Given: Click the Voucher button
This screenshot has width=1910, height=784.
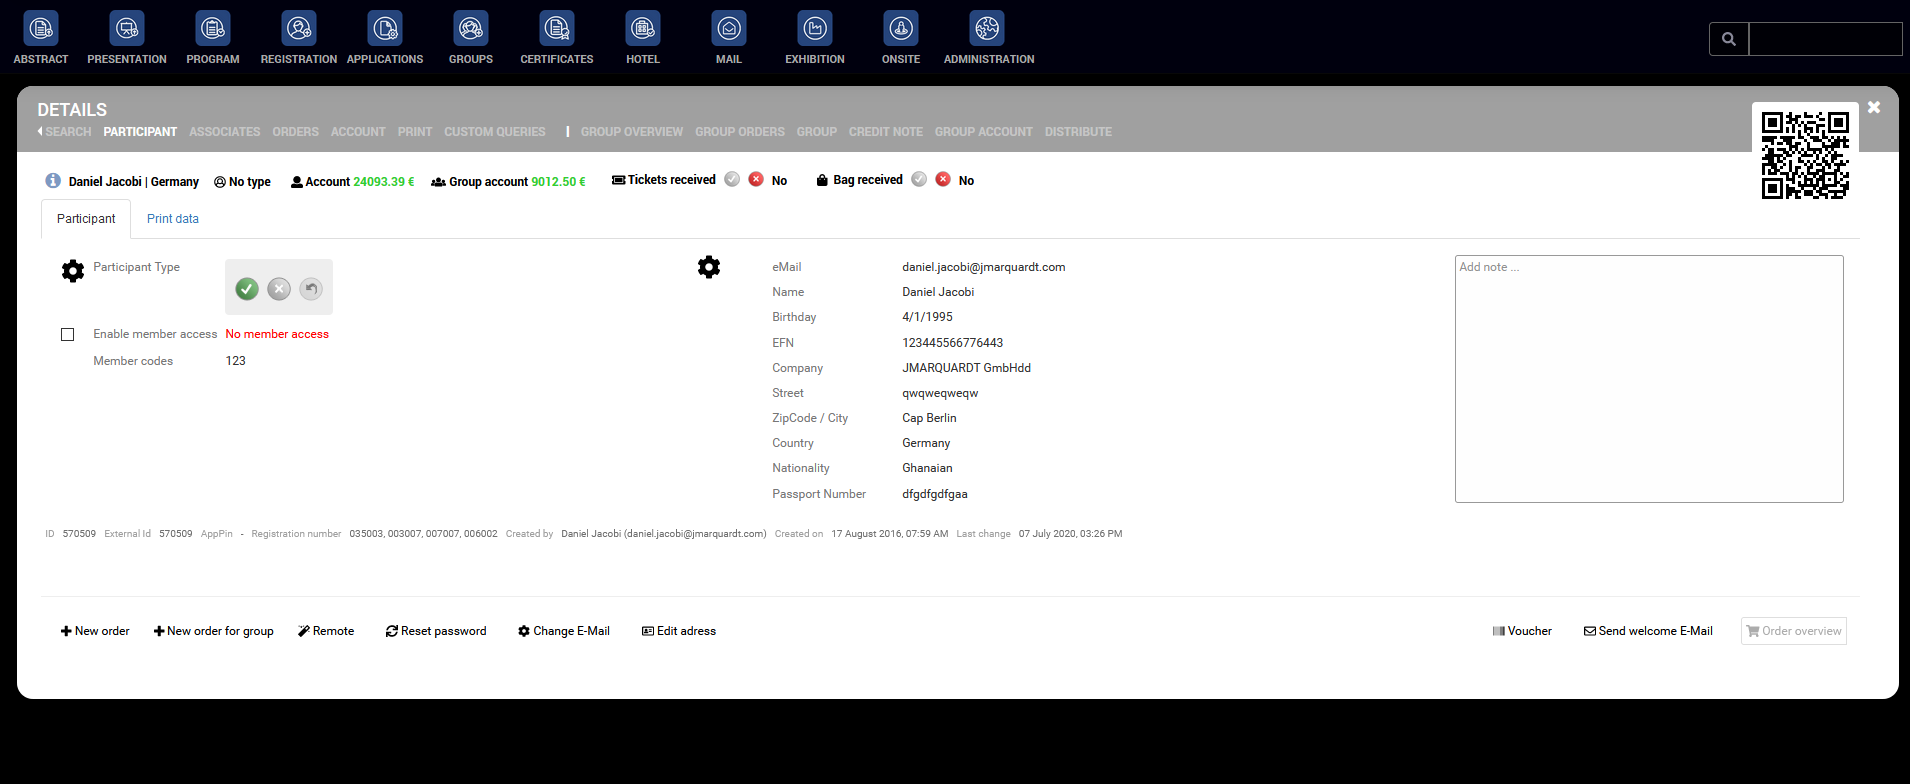Looking at the screenshot, I should (x=1522, y=631).
